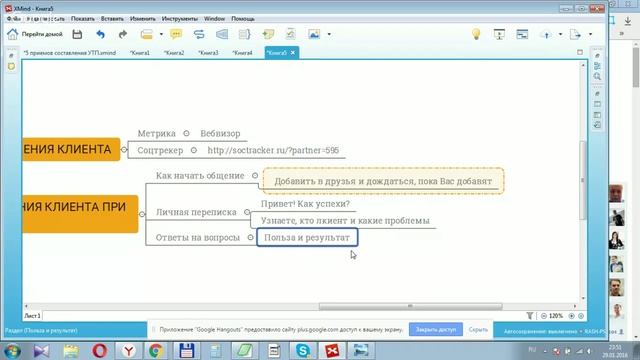Expand the export dropdown arrow

[x=590, y=34]
